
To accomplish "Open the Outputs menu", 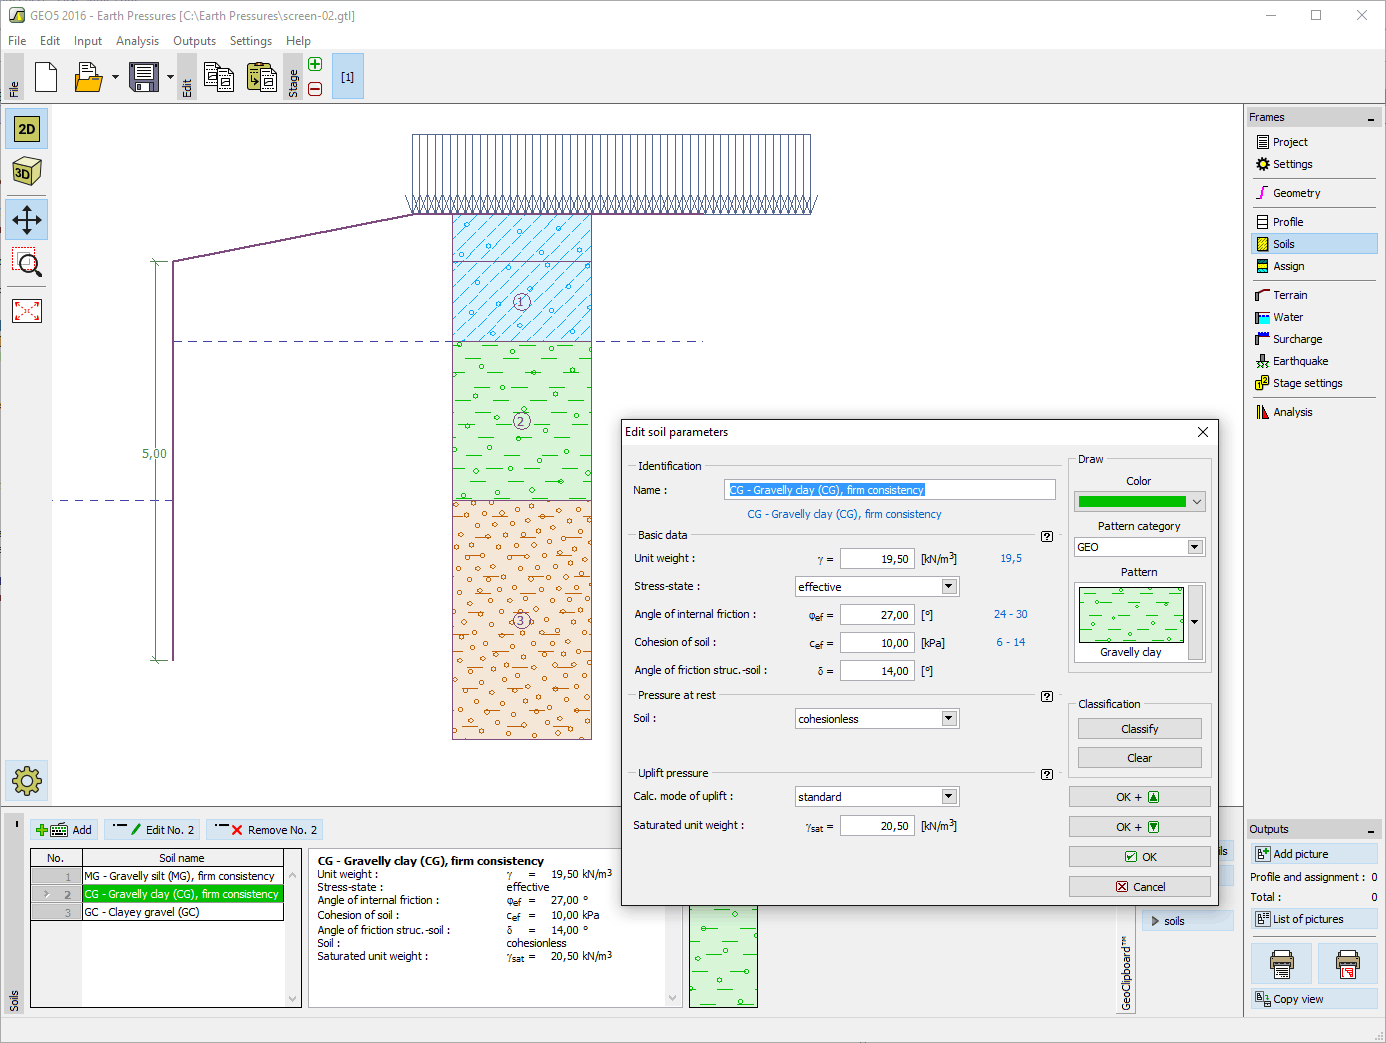I will click(x=194, y=41).
